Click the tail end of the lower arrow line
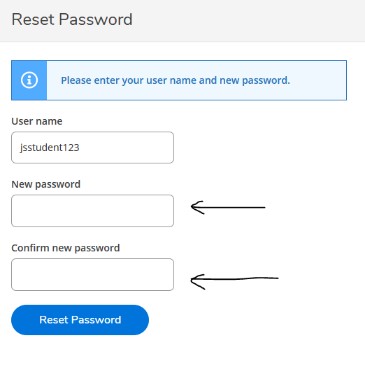The height and width of the screenshot is (383, 365). tap(277, 278)
